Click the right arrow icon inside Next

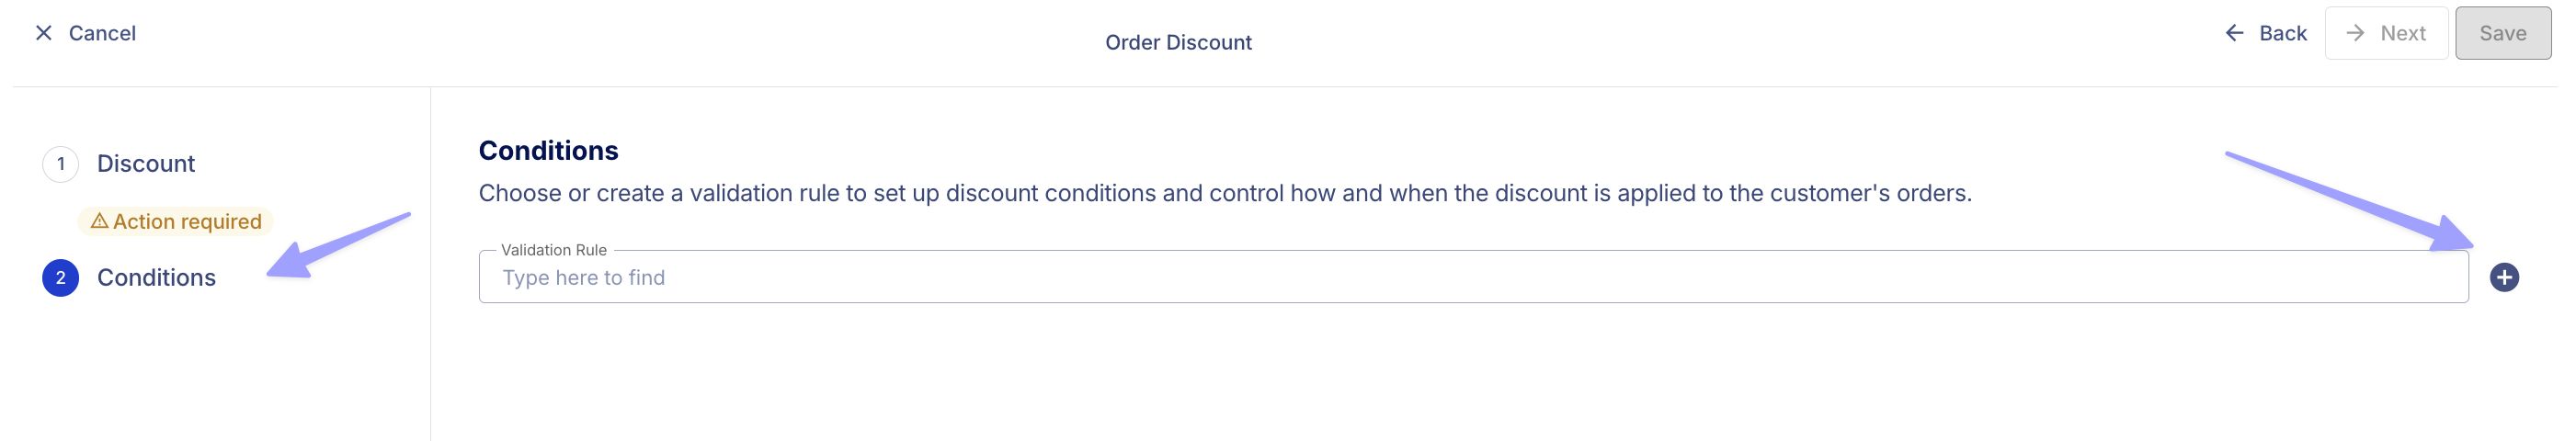coord(2356,33)
